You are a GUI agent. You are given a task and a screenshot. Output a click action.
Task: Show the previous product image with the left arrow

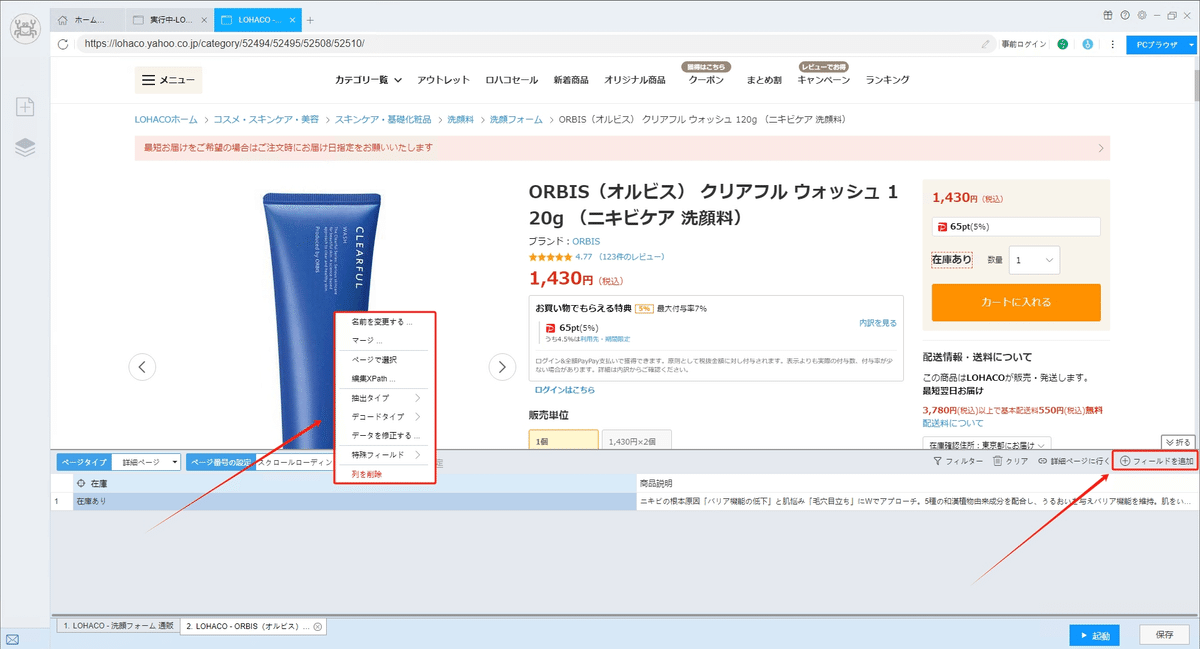pos(142,367)
